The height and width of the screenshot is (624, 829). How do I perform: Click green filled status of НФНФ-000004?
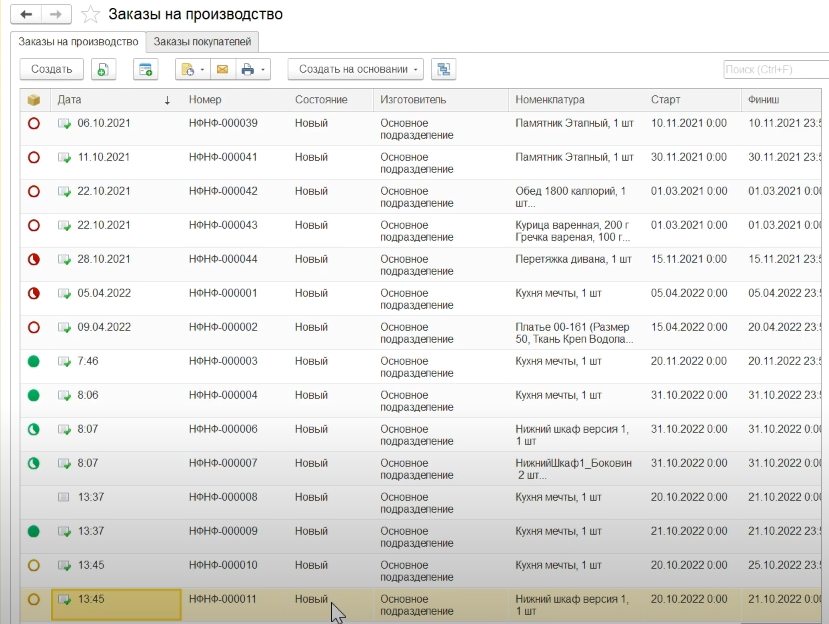(x=34, y=396)
